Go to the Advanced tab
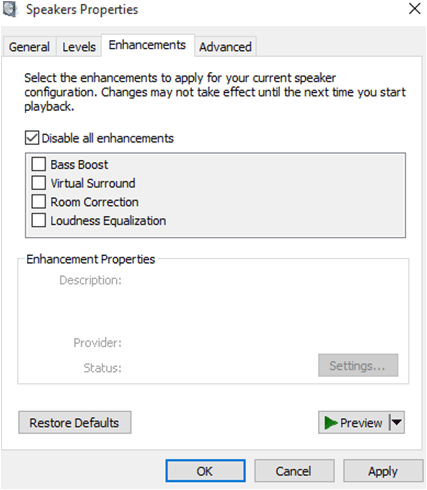 (x=225, y=47)
